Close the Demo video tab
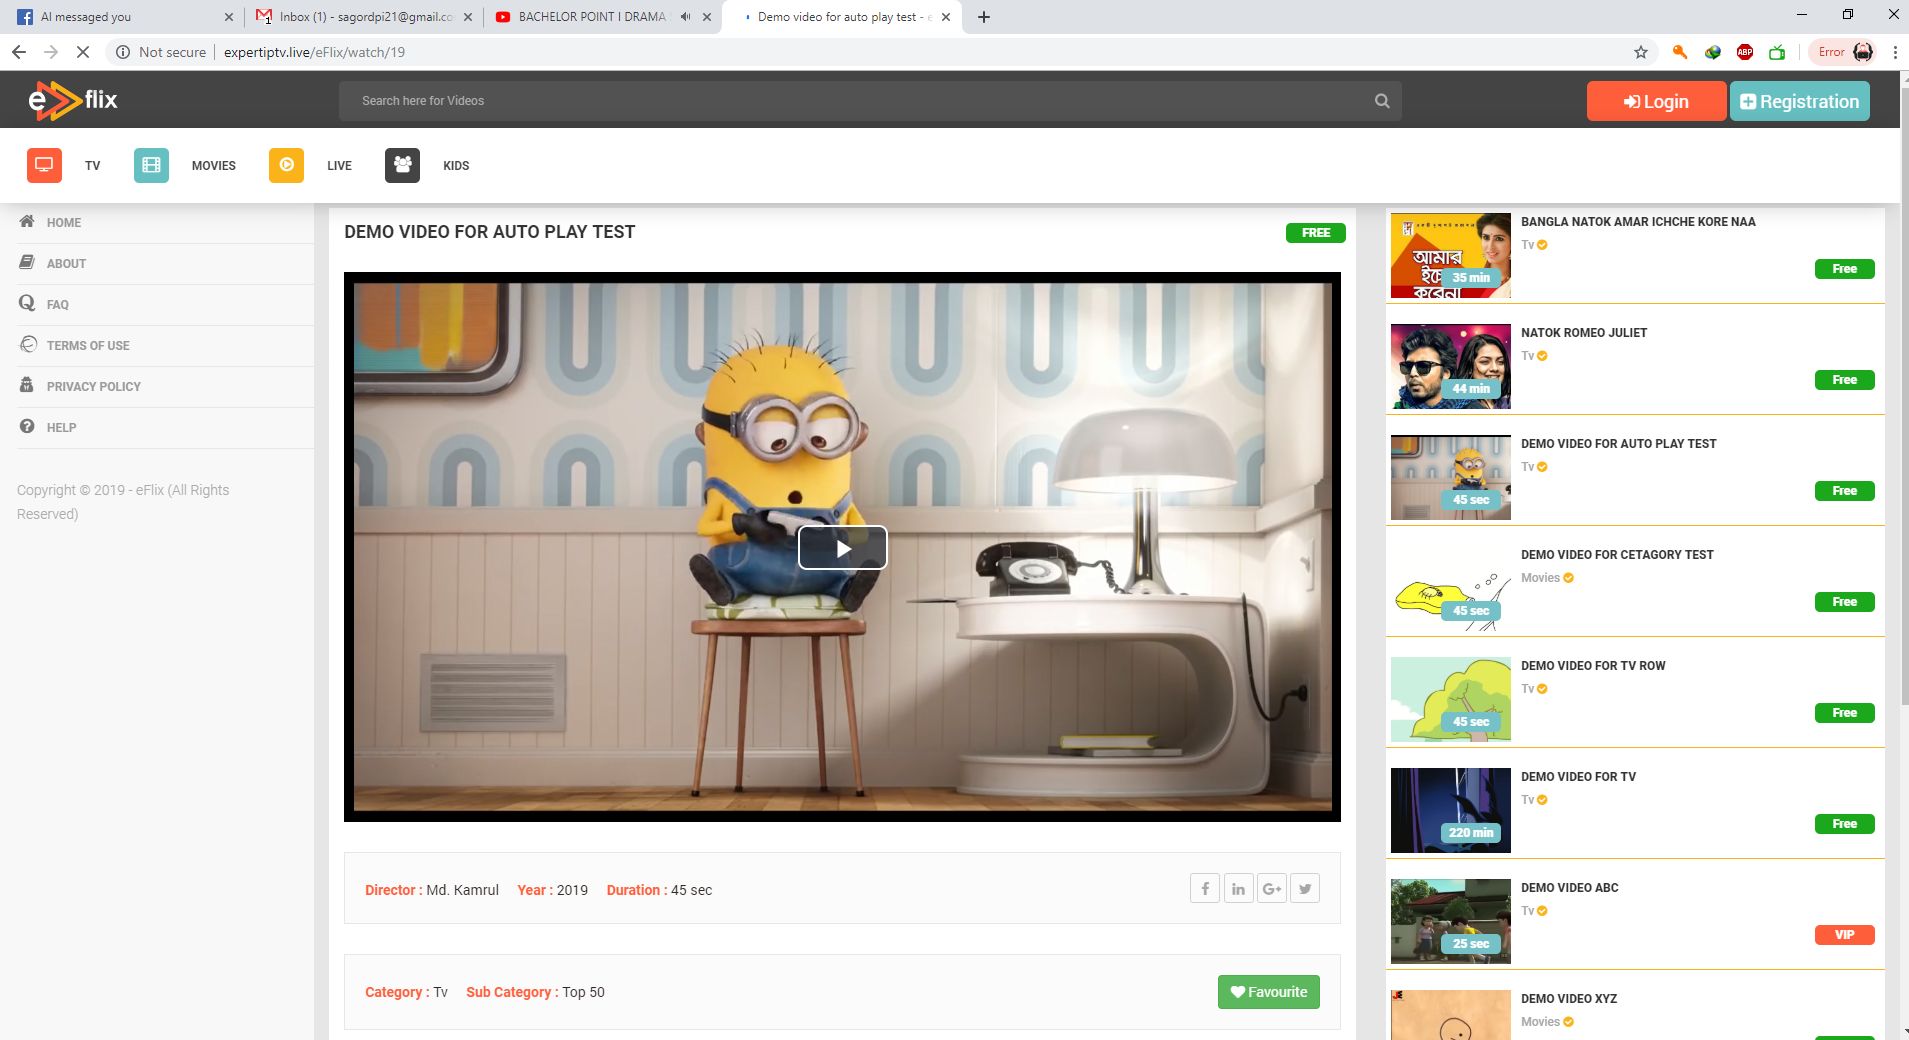This screenshot has height=1040, width=1909. [946, 17]
